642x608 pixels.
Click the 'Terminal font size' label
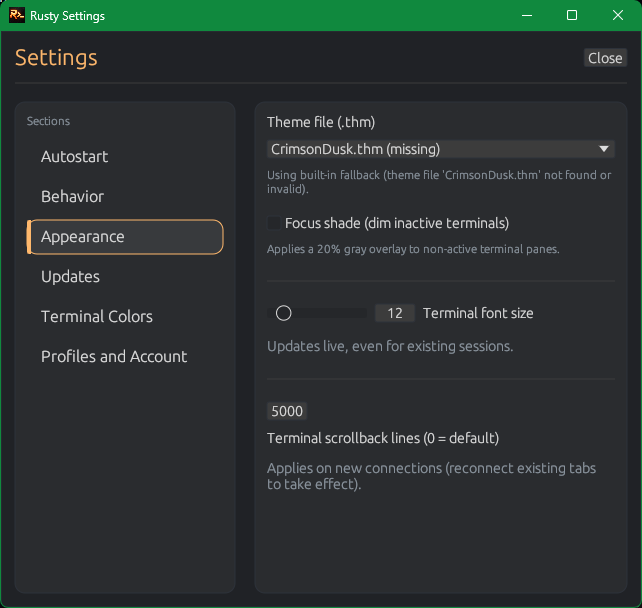[478, 313]
